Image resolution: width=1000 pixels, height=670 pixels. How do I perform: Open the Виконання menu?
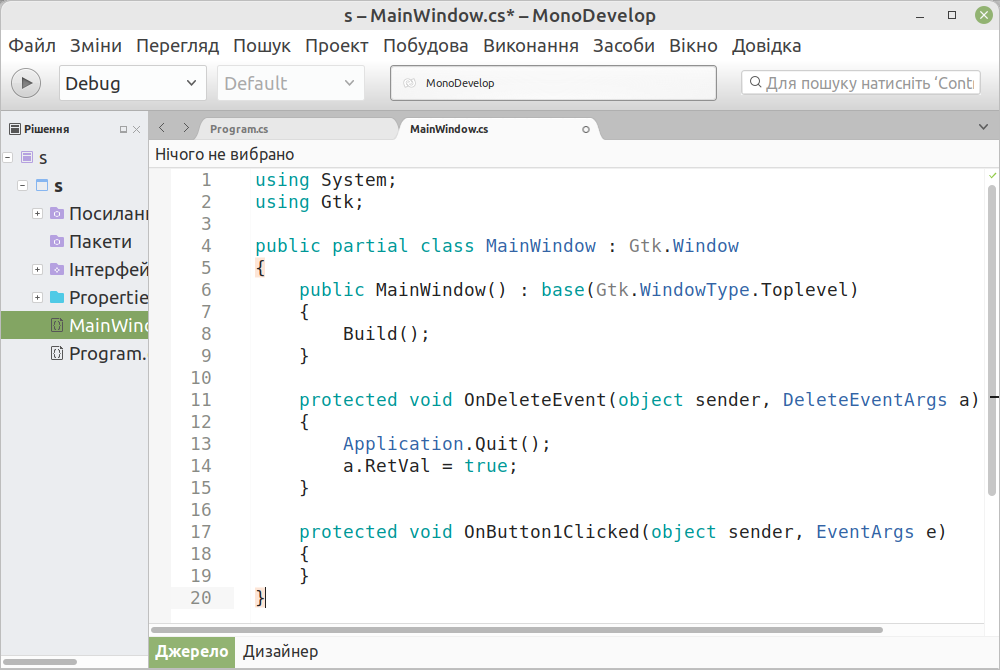tap(531, 46)
